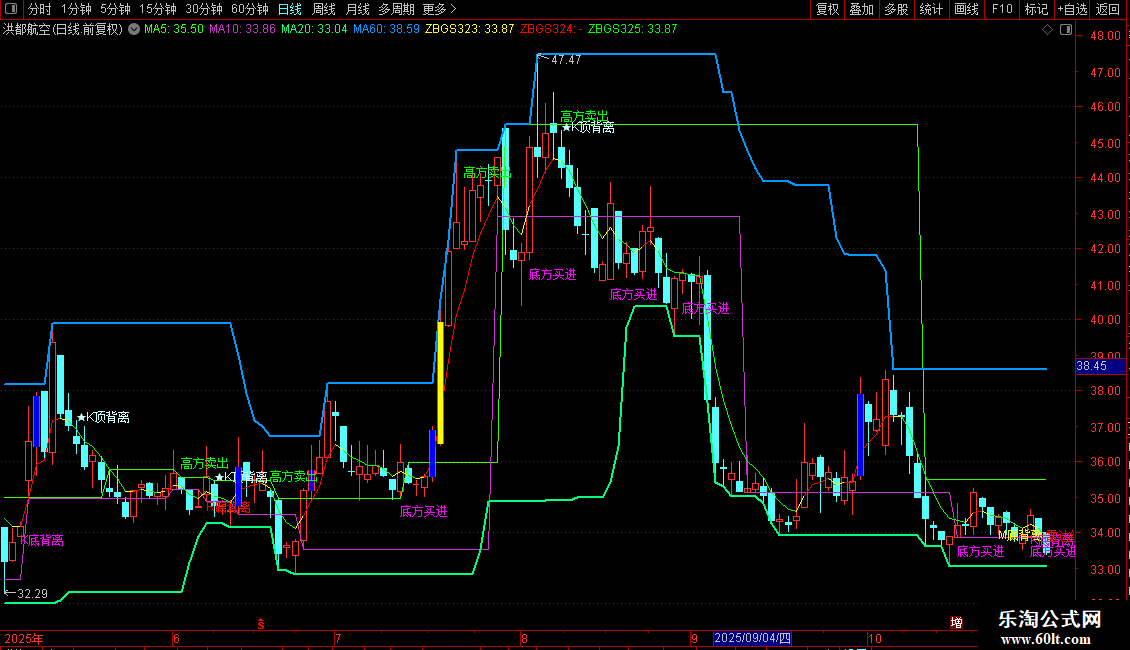
Task: Click the diamond icon above the price axis
Action: click(x=1047, y=30)
